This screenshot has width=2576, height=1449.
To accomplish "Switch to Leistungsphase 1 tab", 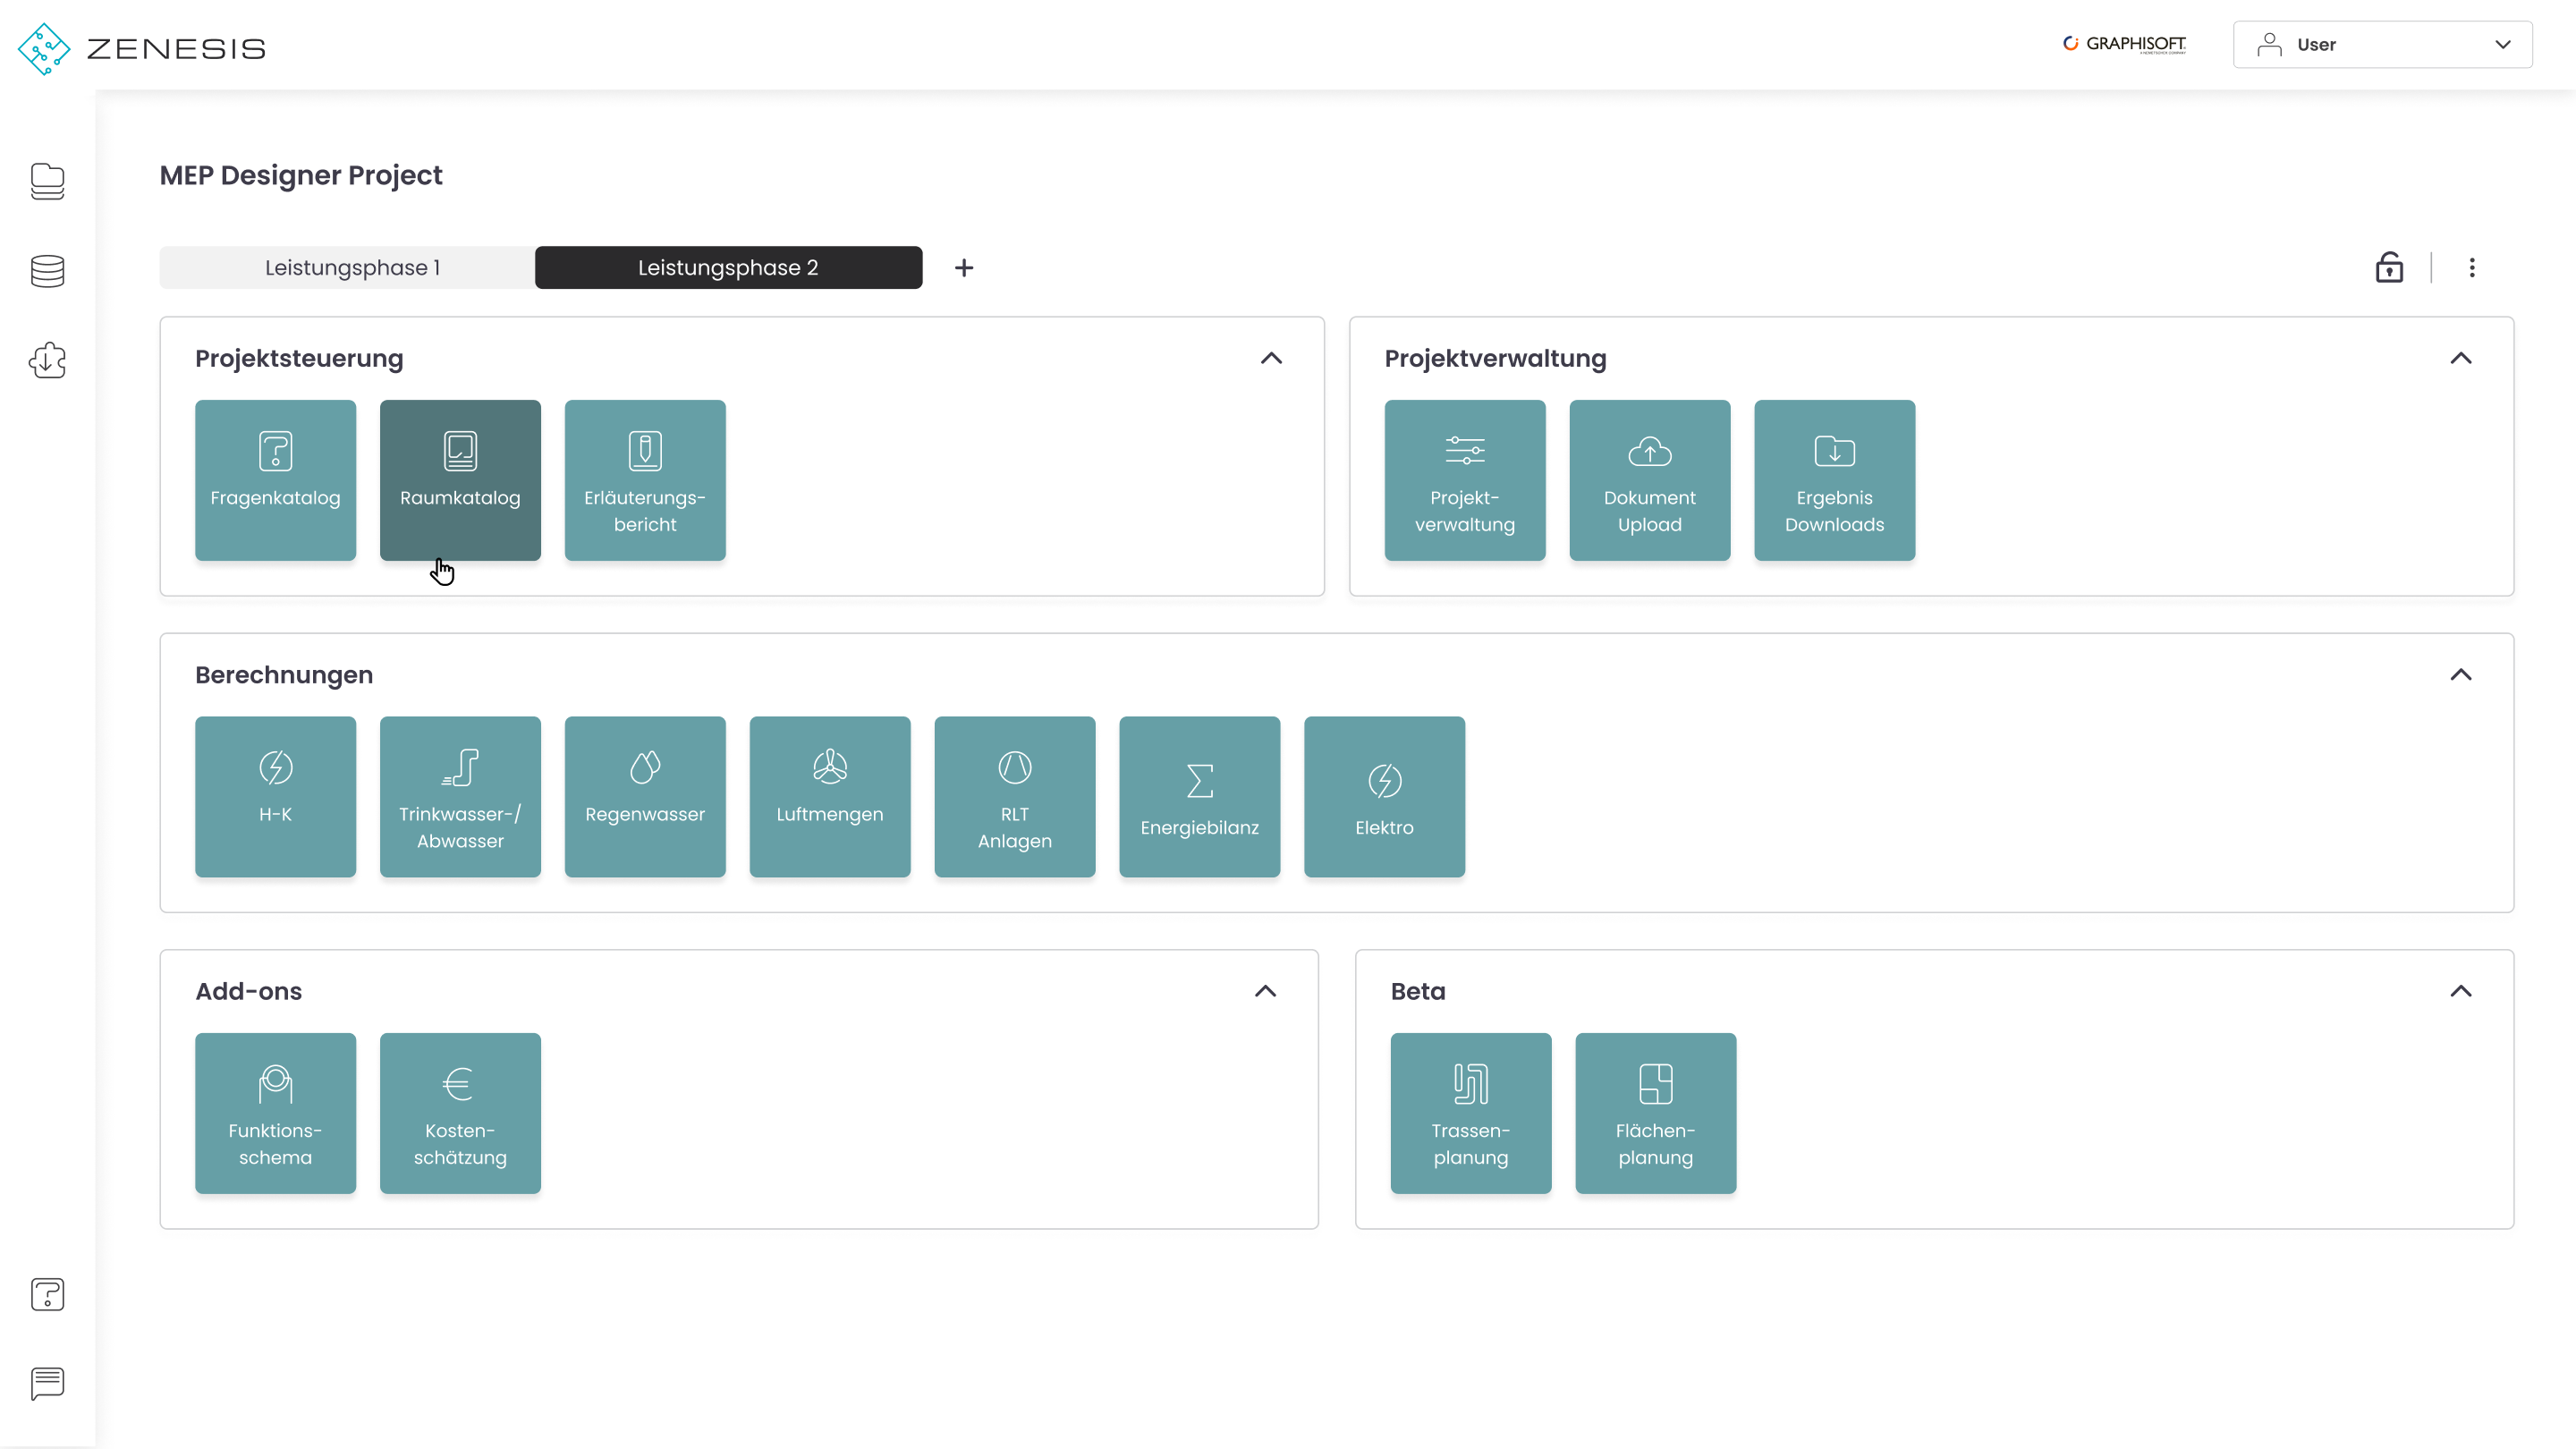I will [x=351, y=267].
